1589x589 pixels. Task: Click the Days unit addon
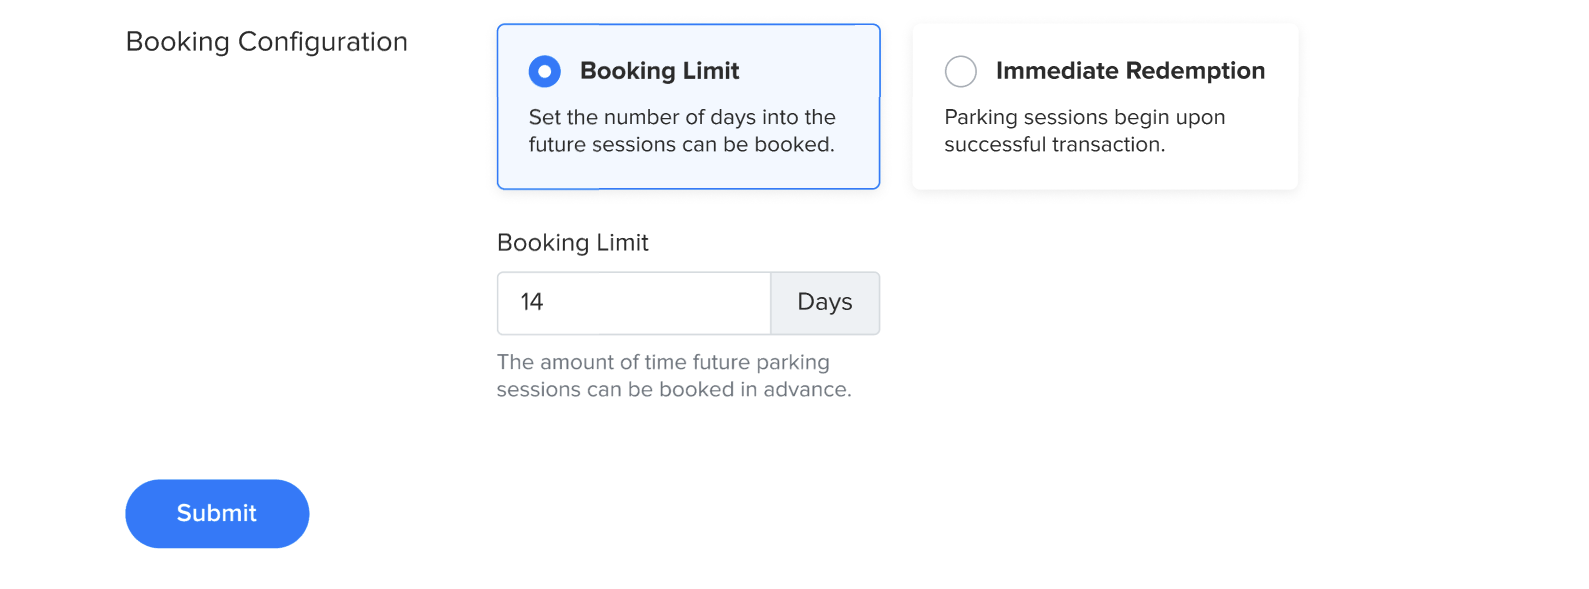point(825,303)
